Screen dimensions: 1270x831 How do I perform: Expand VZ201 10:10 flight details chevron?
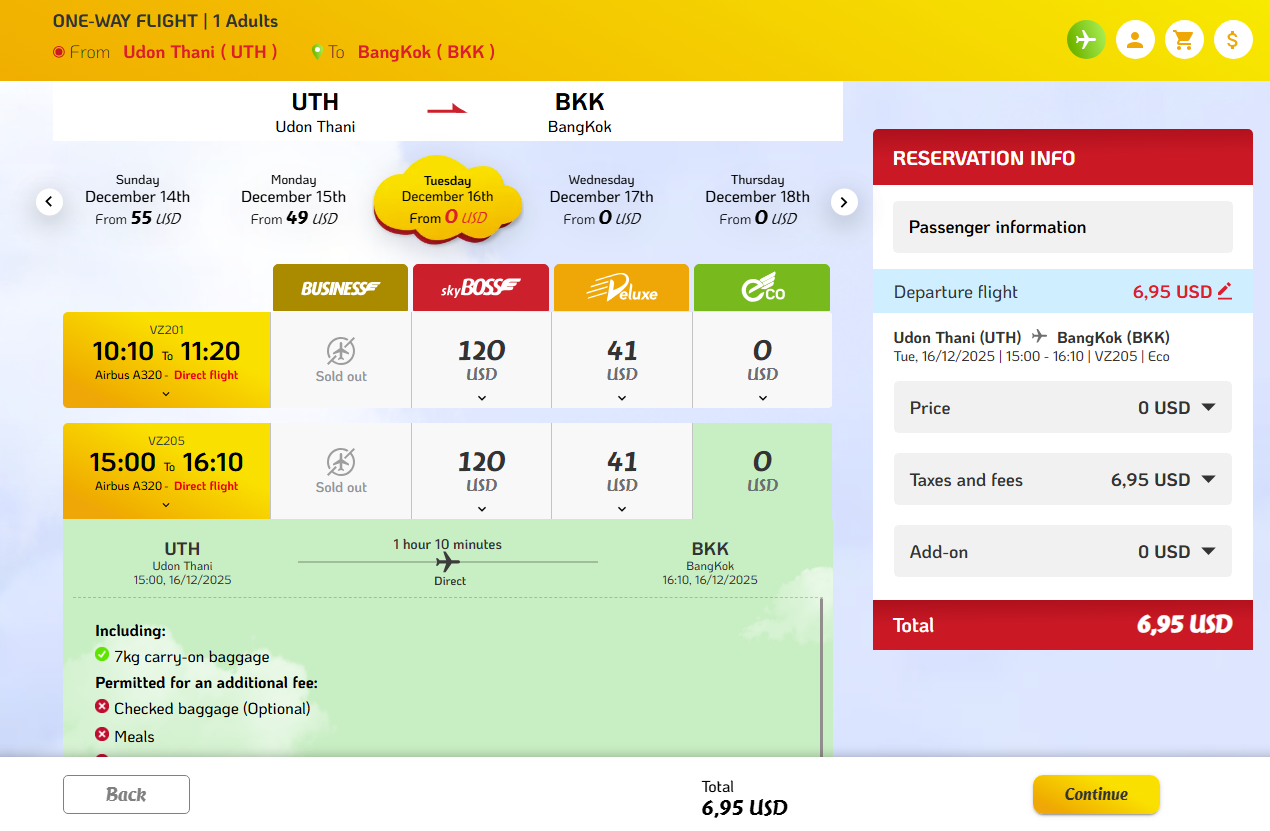166,394
